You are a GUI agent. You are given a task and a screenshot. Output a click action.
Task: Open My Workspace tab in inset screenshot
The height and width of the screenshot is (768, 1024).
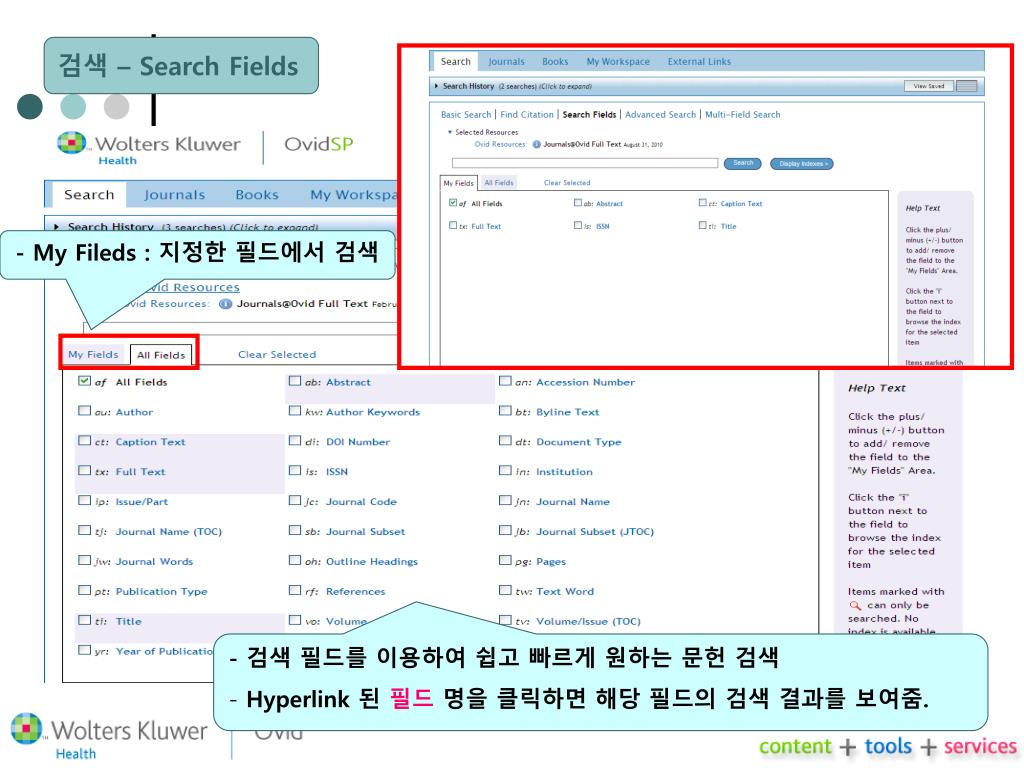pos(618,61)
